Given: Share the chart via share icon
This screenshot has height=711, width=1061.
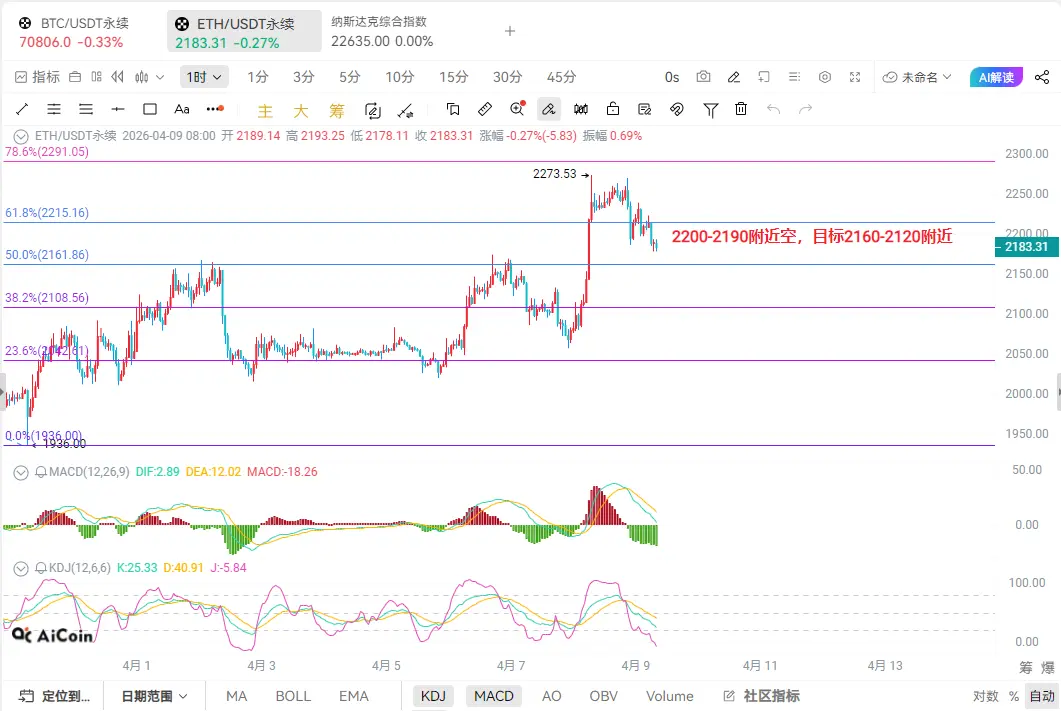Looking at the screenshot, I should tap(1042, 77).
